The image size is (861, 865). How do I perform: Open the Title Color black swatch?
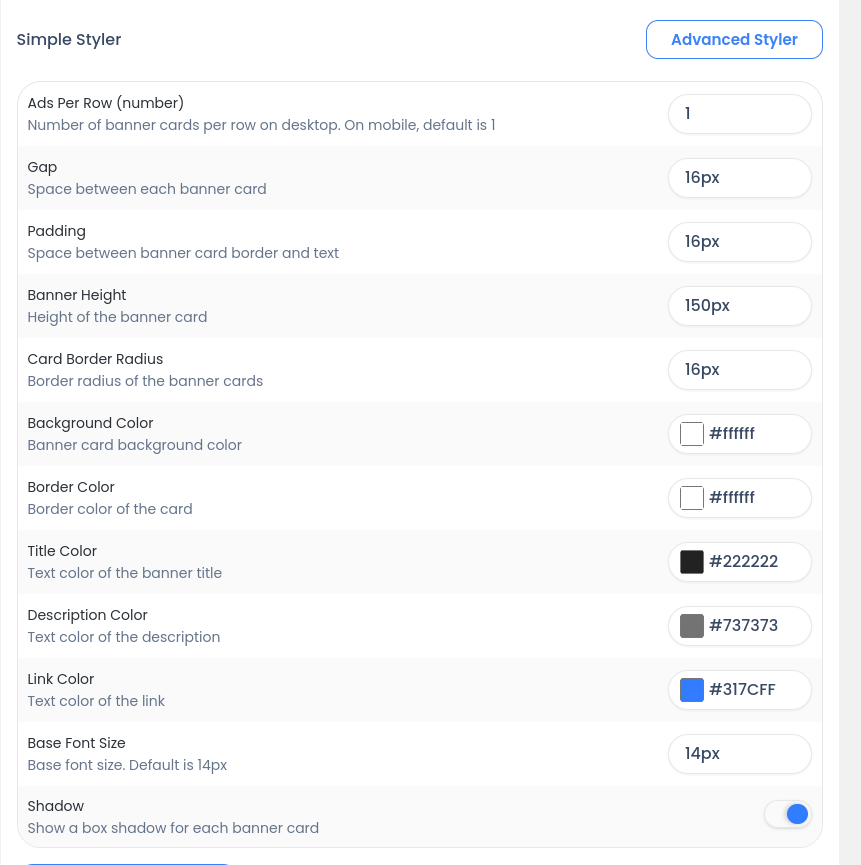click(x=692, y=562)
